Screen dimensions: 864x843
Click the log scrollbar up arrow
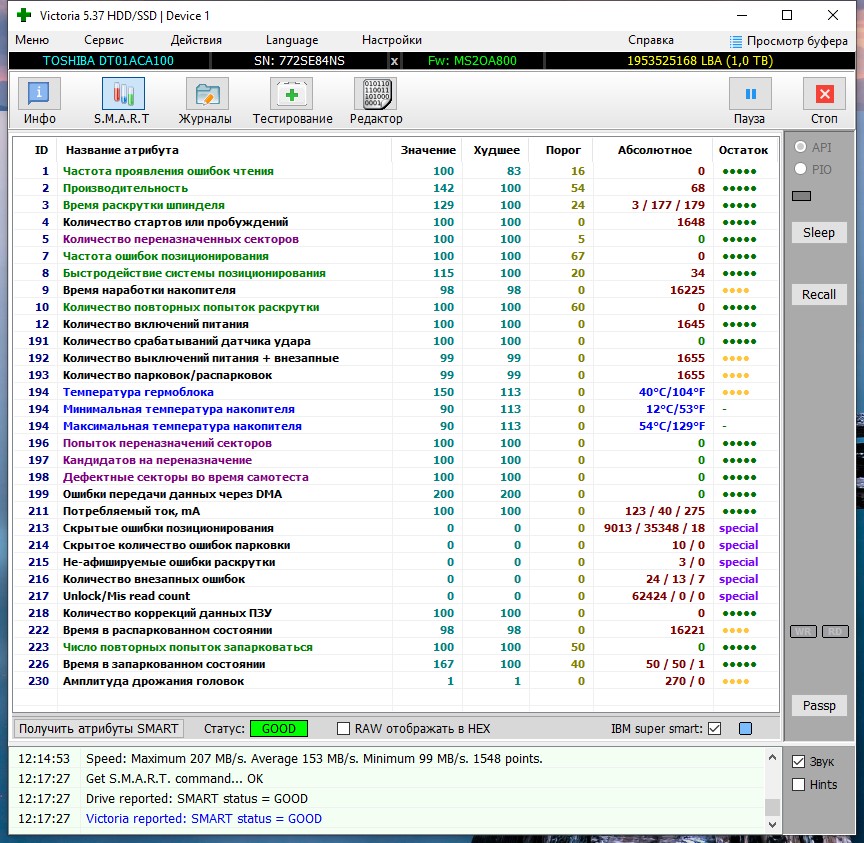click(773, 758)
